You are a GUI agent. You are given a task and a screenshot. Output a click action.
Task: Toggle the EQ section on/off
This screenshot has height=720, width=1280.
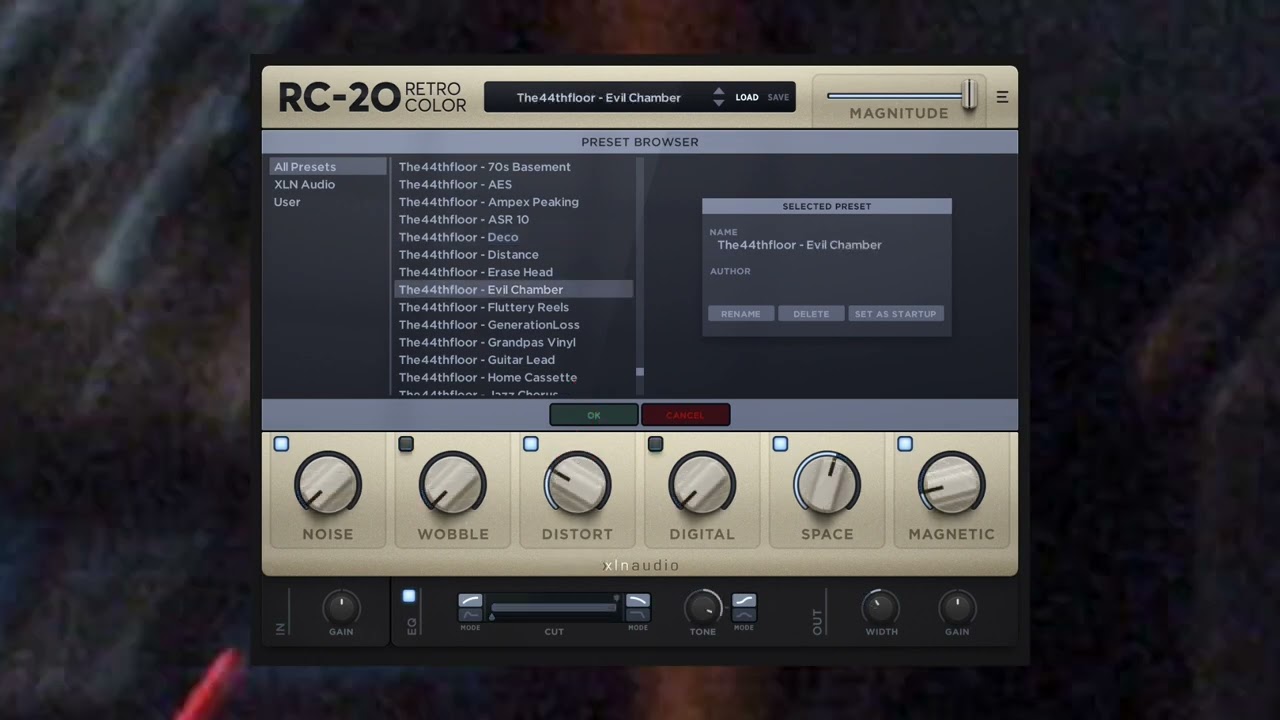[409, 596]
